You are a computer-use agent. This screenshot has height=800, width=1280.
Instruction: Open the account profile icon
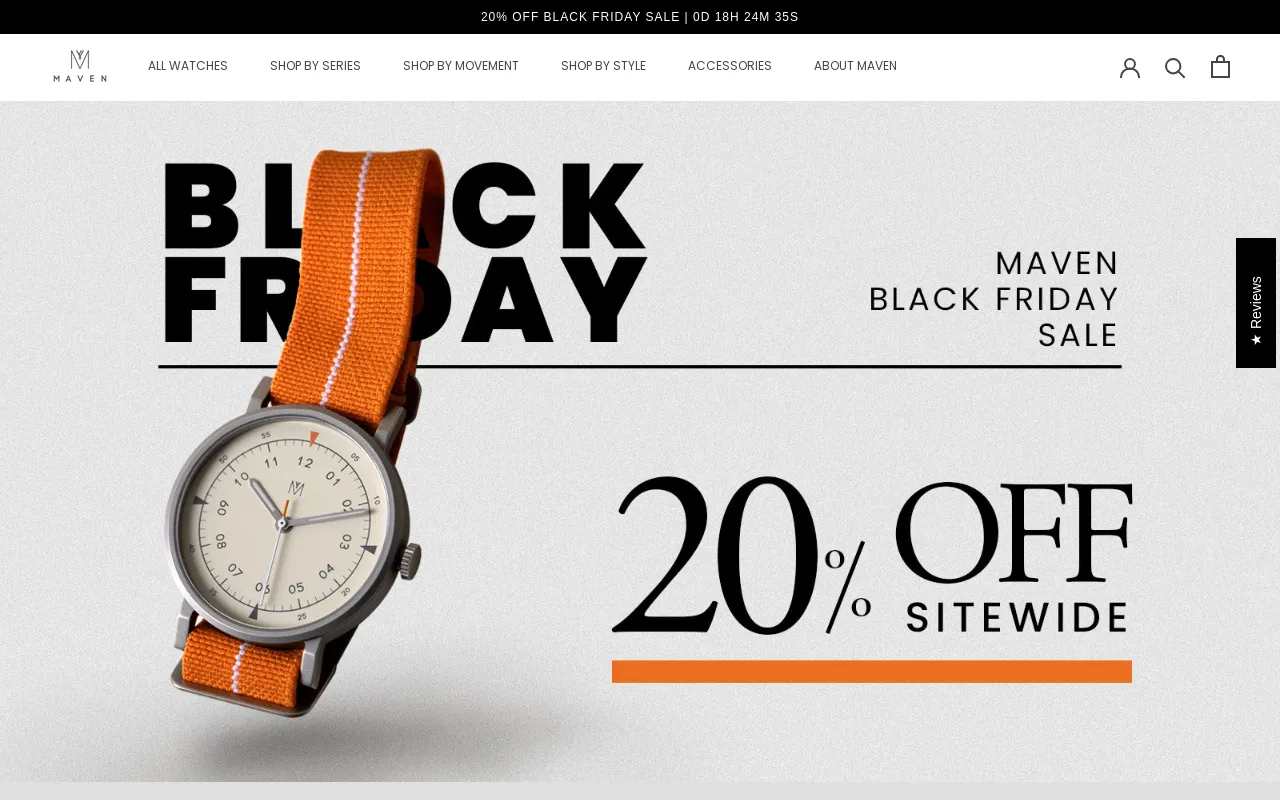[x=1130, y=67]
